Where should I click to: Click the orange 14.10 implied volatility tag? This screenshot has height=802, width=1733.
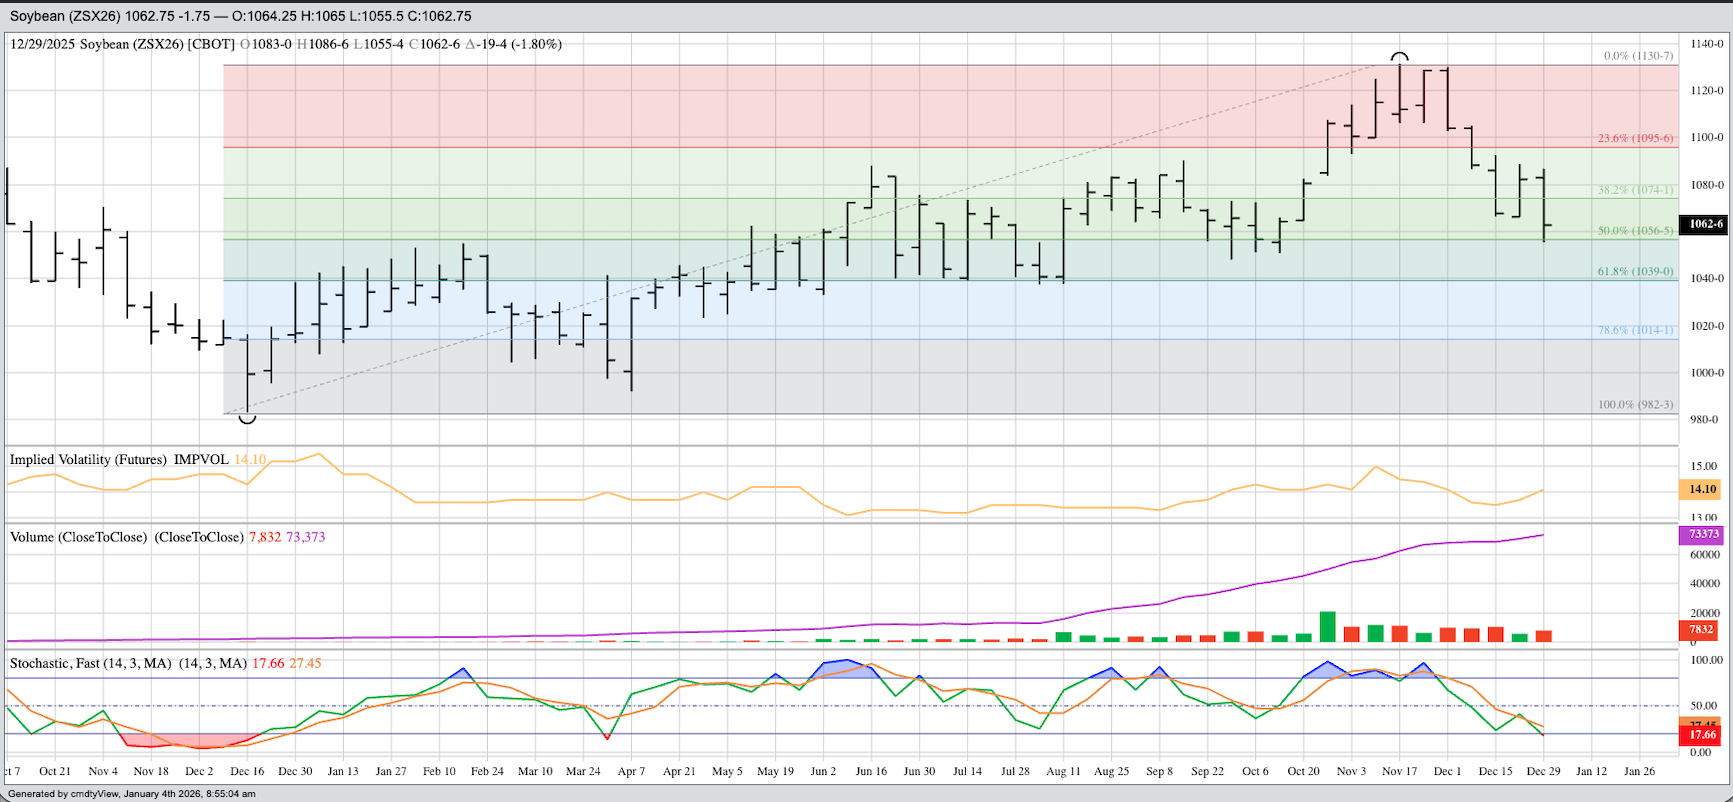[x=1702, y=489]
